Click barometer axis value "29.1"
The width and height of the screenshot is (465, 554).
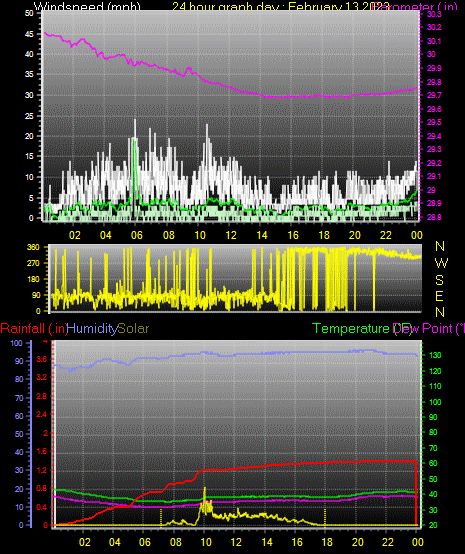point(434,176)
